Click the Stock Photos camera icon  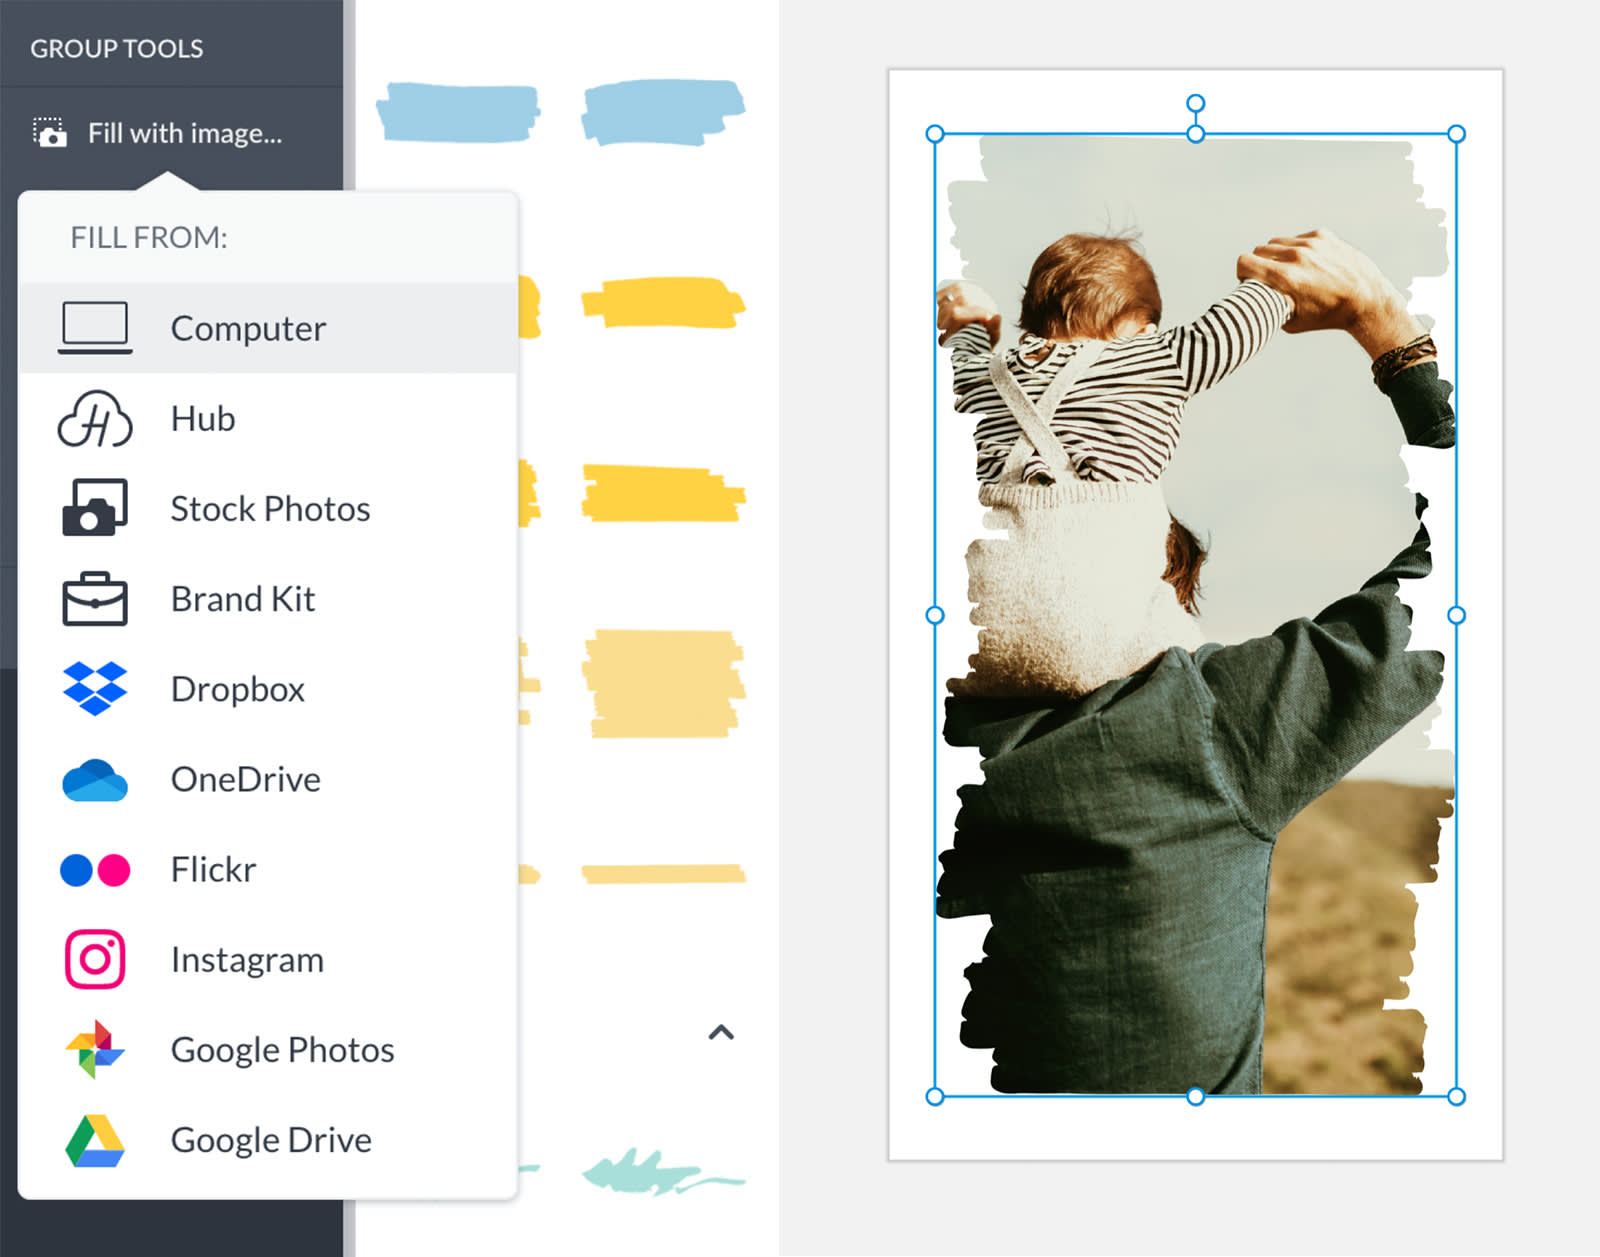(95, 508)
